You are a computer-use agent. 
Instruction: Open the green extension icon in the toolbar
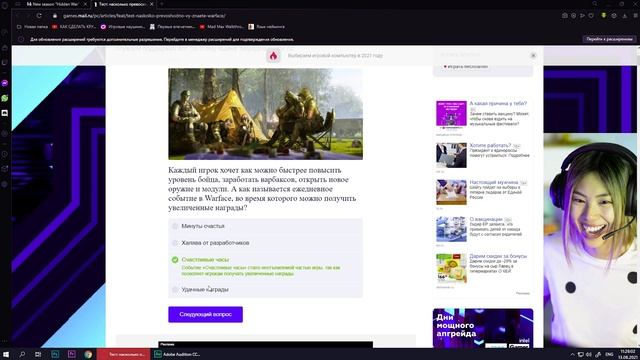coord(604,16)
